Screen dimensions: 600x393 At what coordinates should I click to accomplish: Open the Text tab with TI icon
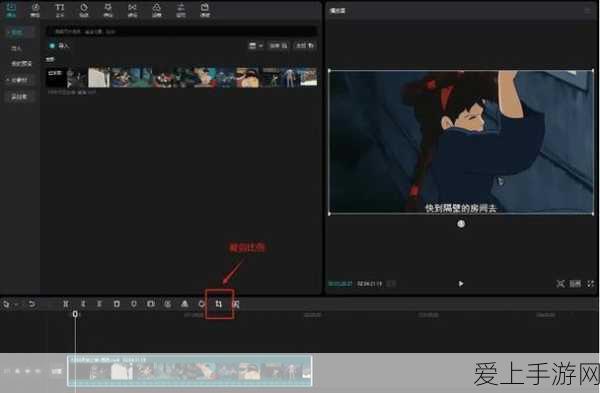60,10
